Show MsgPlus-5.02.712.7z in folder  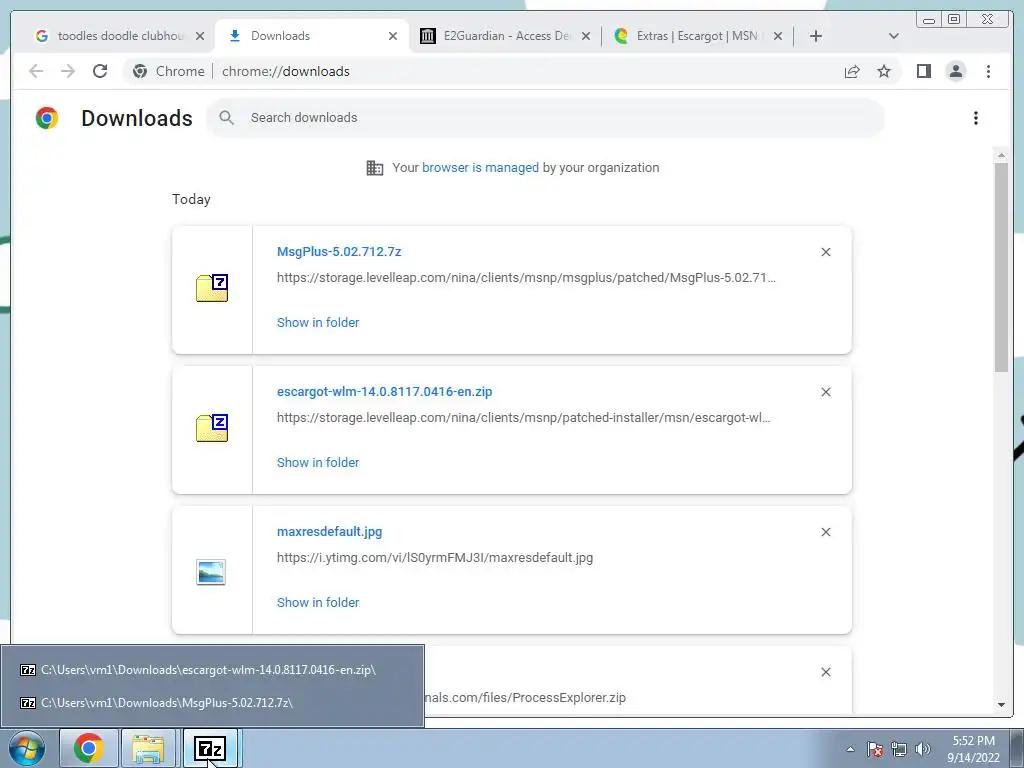(x=318, y=323)
